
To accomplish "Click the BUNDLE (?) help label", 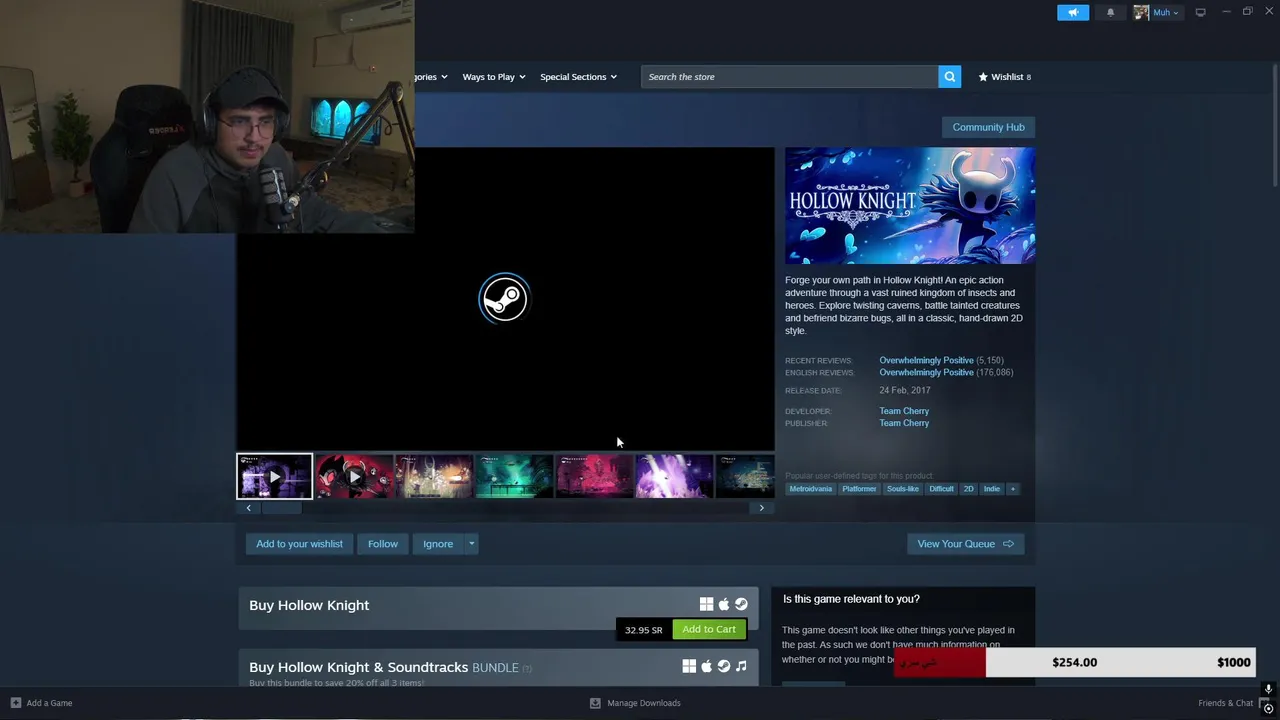I will (x=502, y=668).
